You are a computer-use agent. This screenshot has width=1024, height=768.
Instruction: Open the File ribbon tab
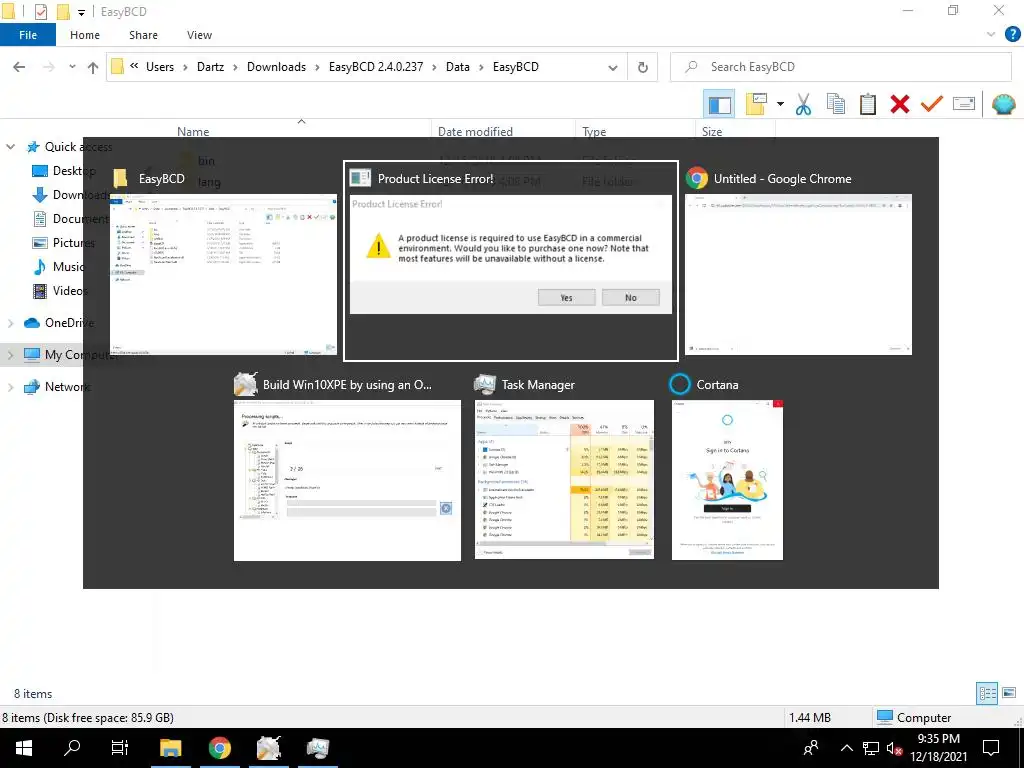pyautogui.click(x=28, y=35)
